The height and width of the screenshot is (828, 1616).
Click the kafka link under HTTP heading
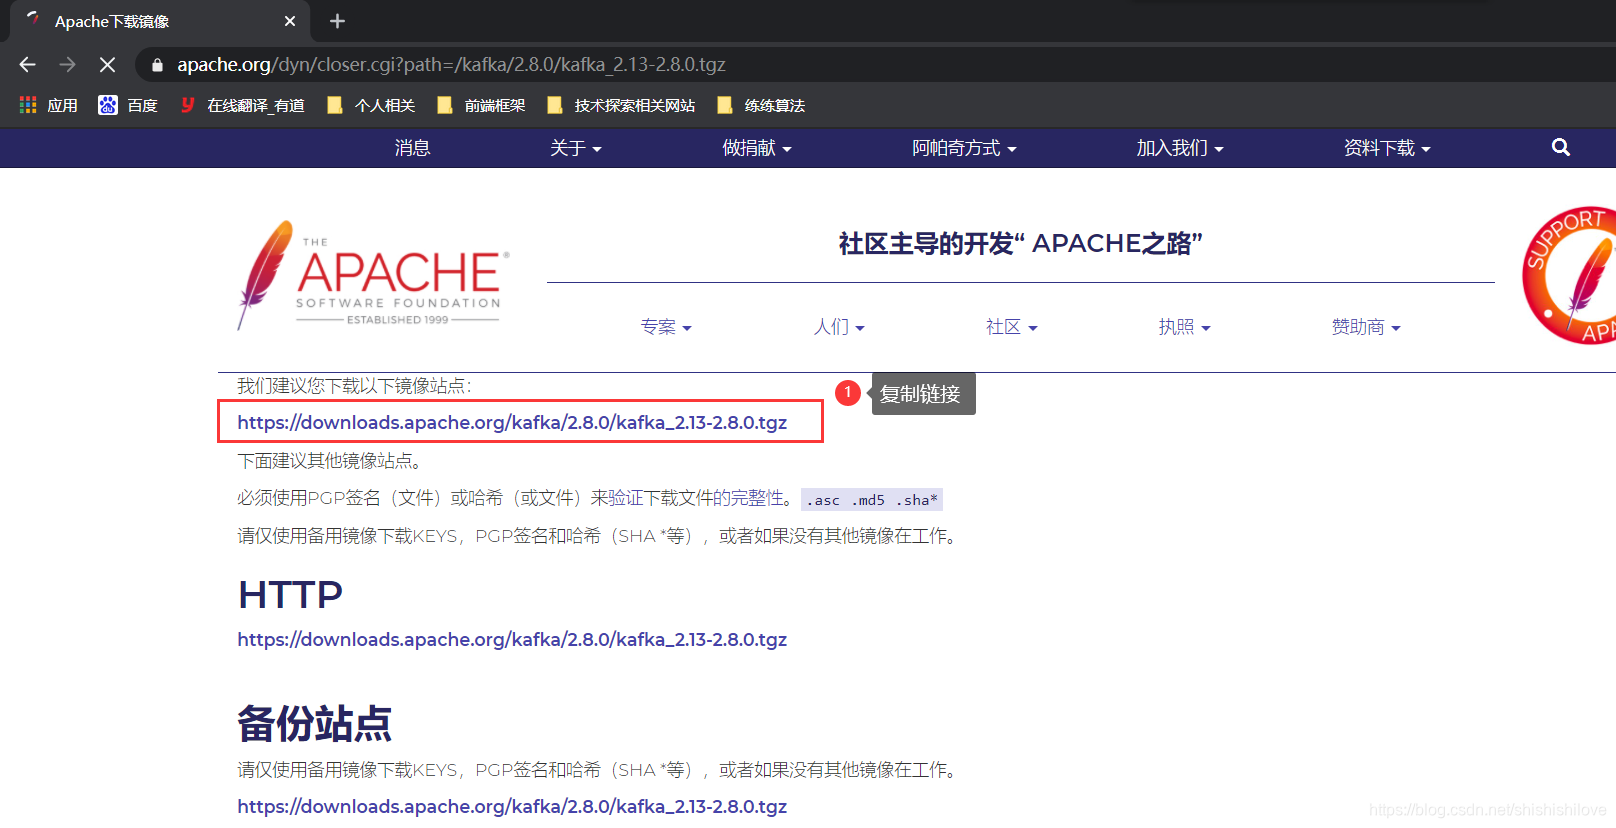click(512, 639)
